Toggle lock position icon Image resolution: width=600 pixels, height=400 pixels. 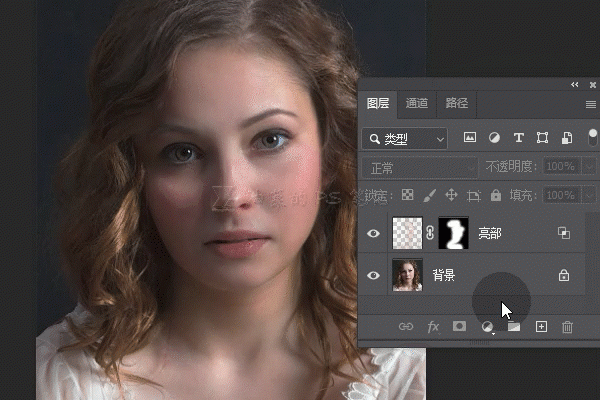[x=452, y=195]
